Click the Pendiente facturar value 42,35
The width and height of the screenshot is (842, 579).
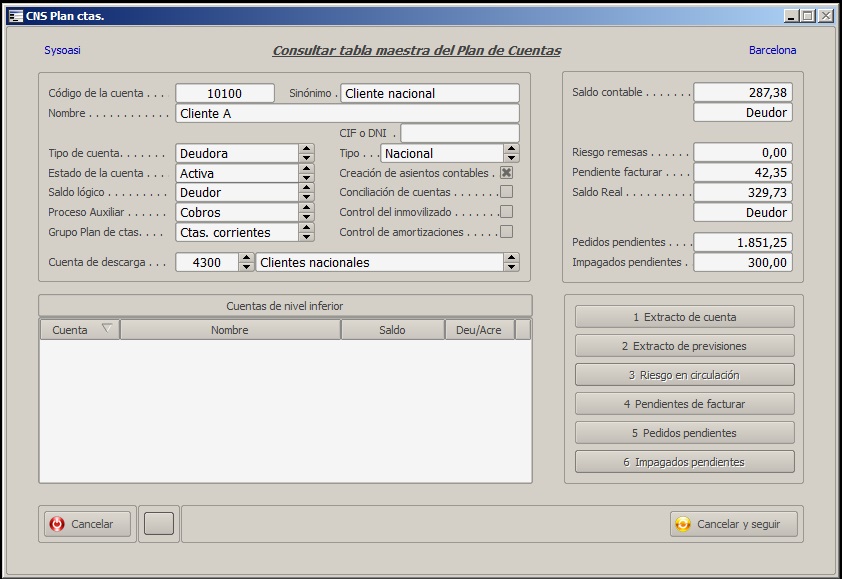click(x=743, y=172)
